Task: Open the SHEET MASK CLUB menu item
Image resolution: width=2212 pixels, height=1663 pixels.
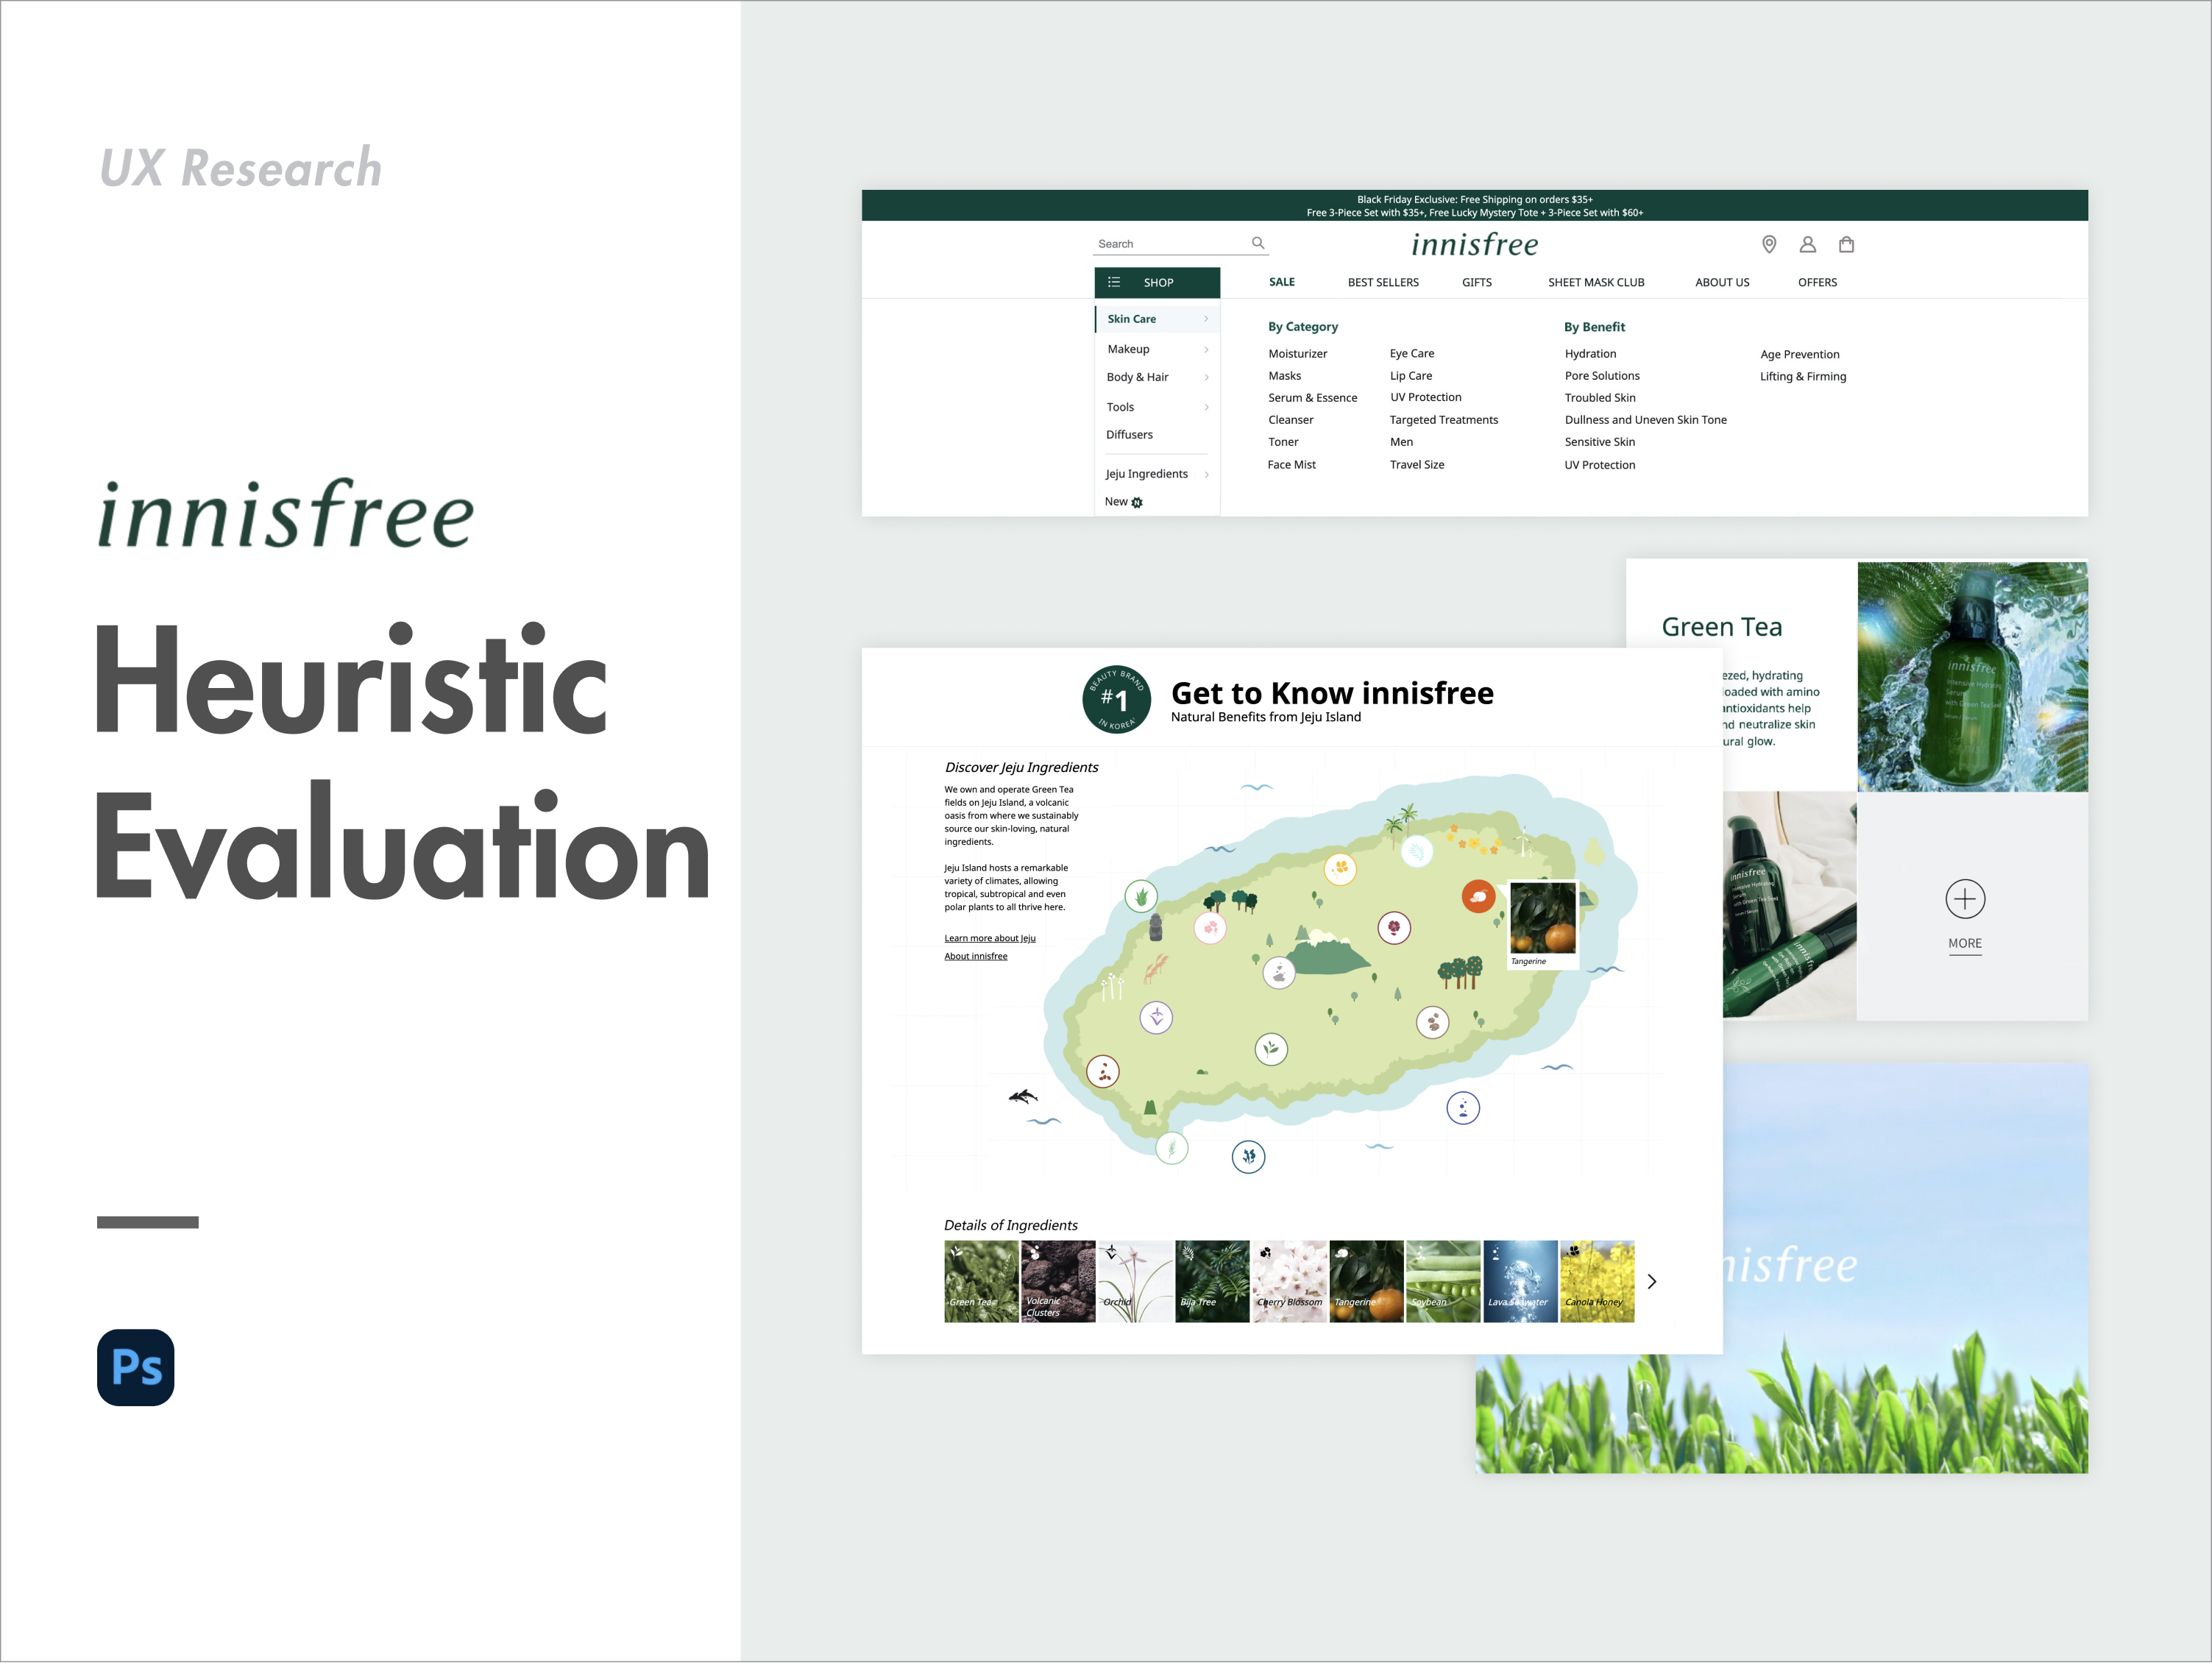Action: click(1595, 283)
